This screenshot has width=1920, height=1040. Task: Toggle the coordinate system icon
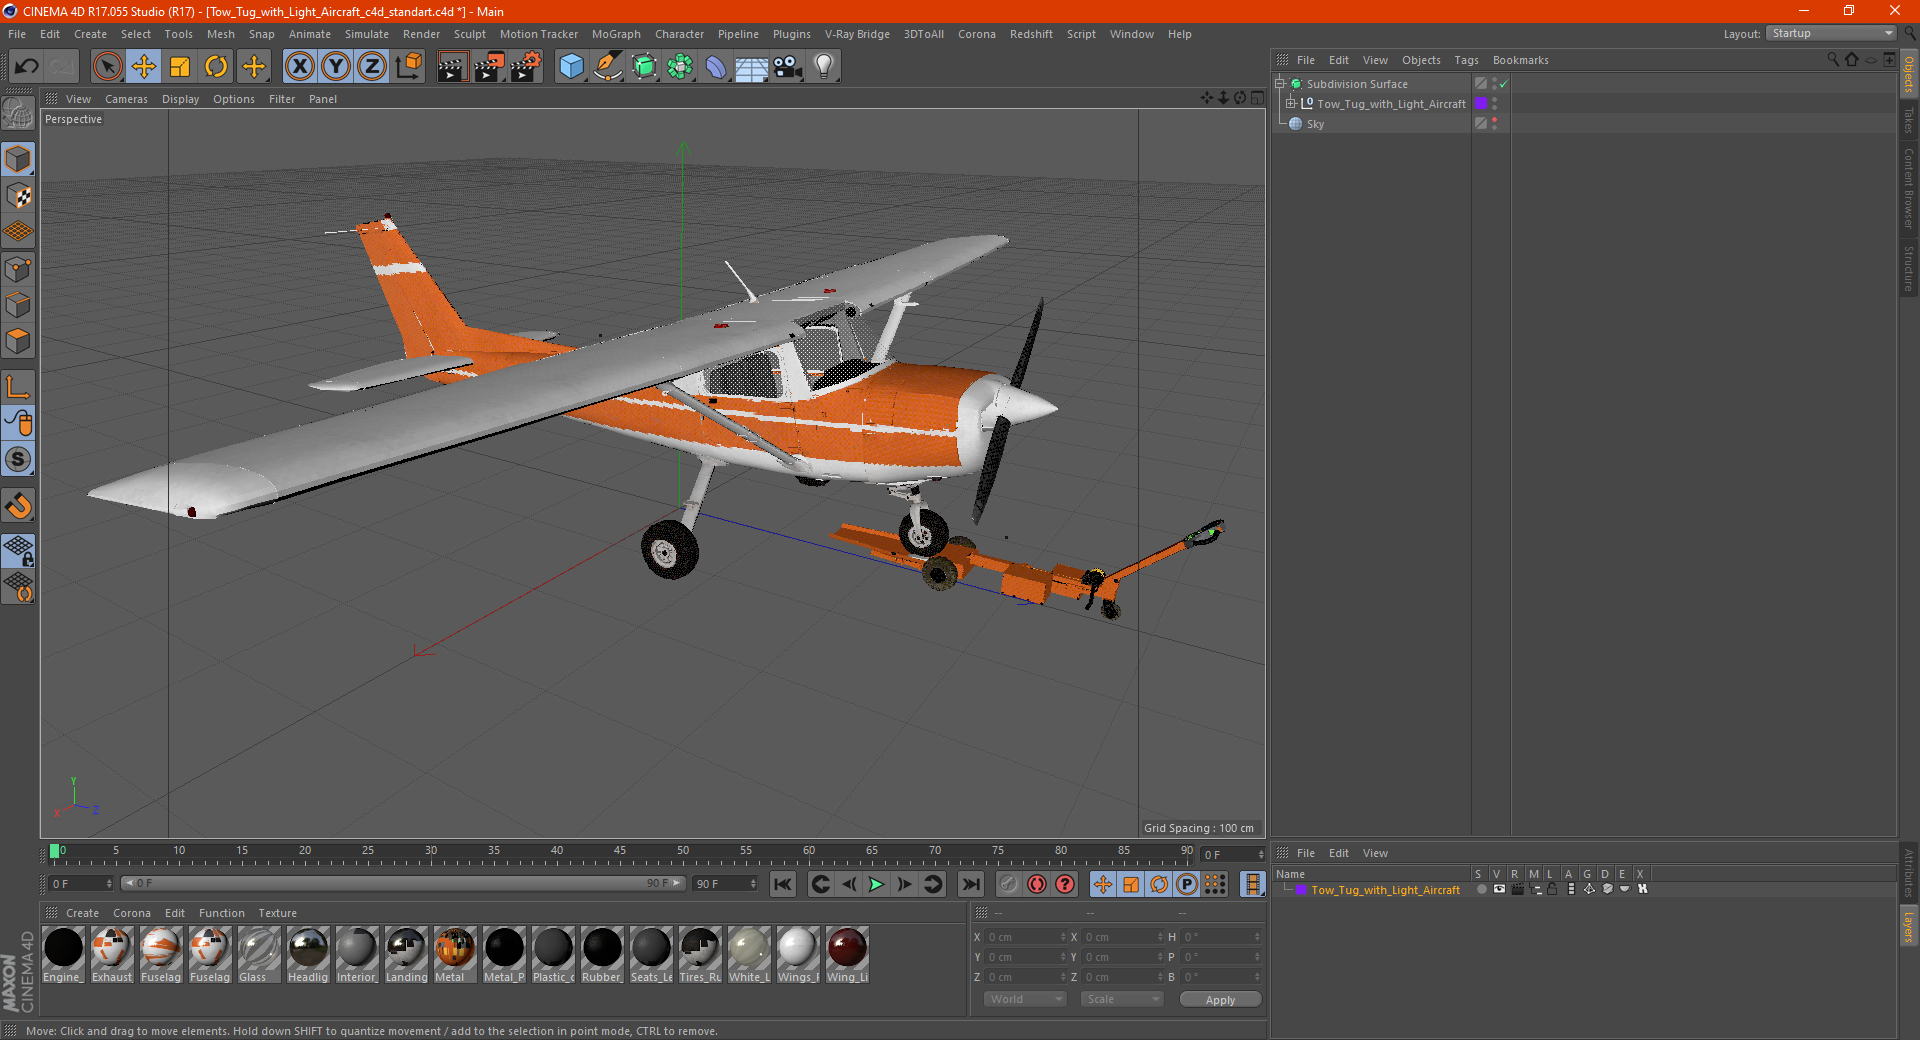click(408, 67)
